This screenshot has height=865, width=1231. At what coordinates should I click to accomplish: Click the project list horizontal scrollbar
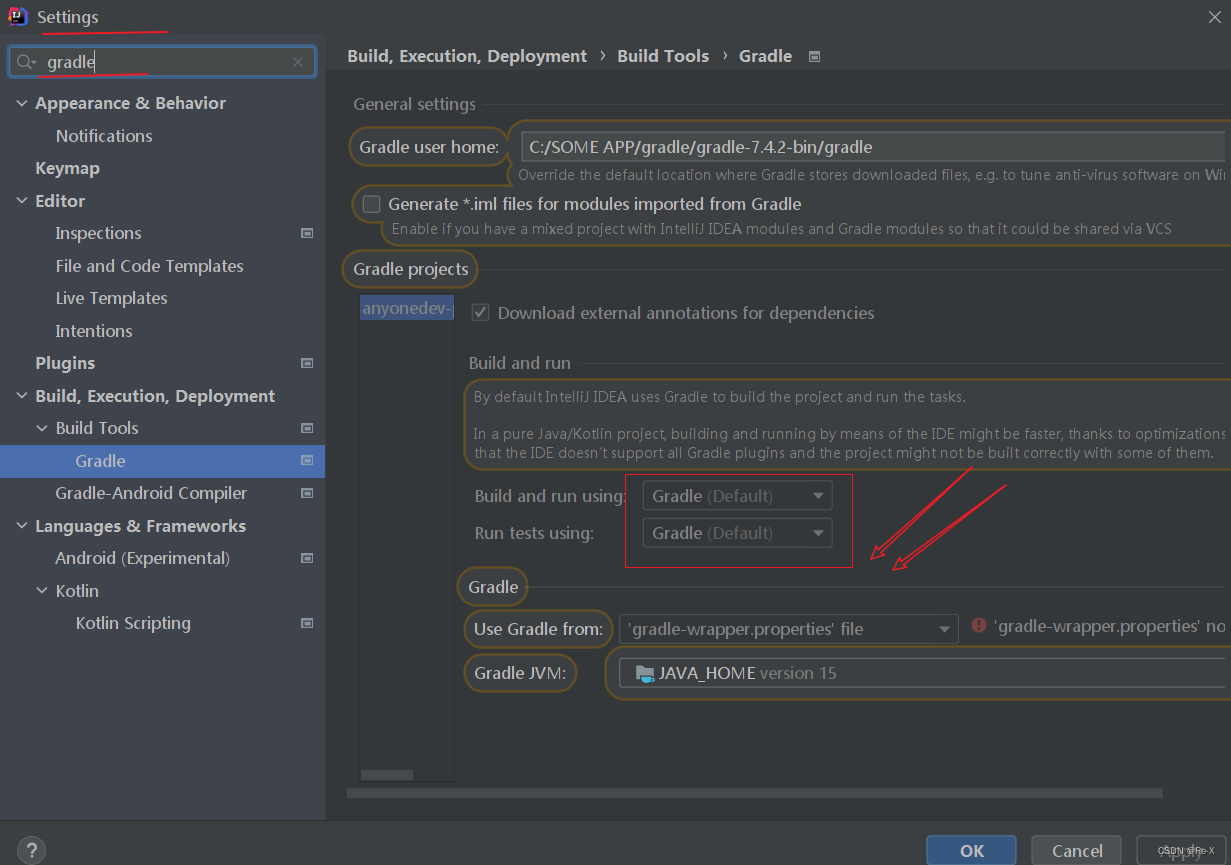click(x=386, y=774)
